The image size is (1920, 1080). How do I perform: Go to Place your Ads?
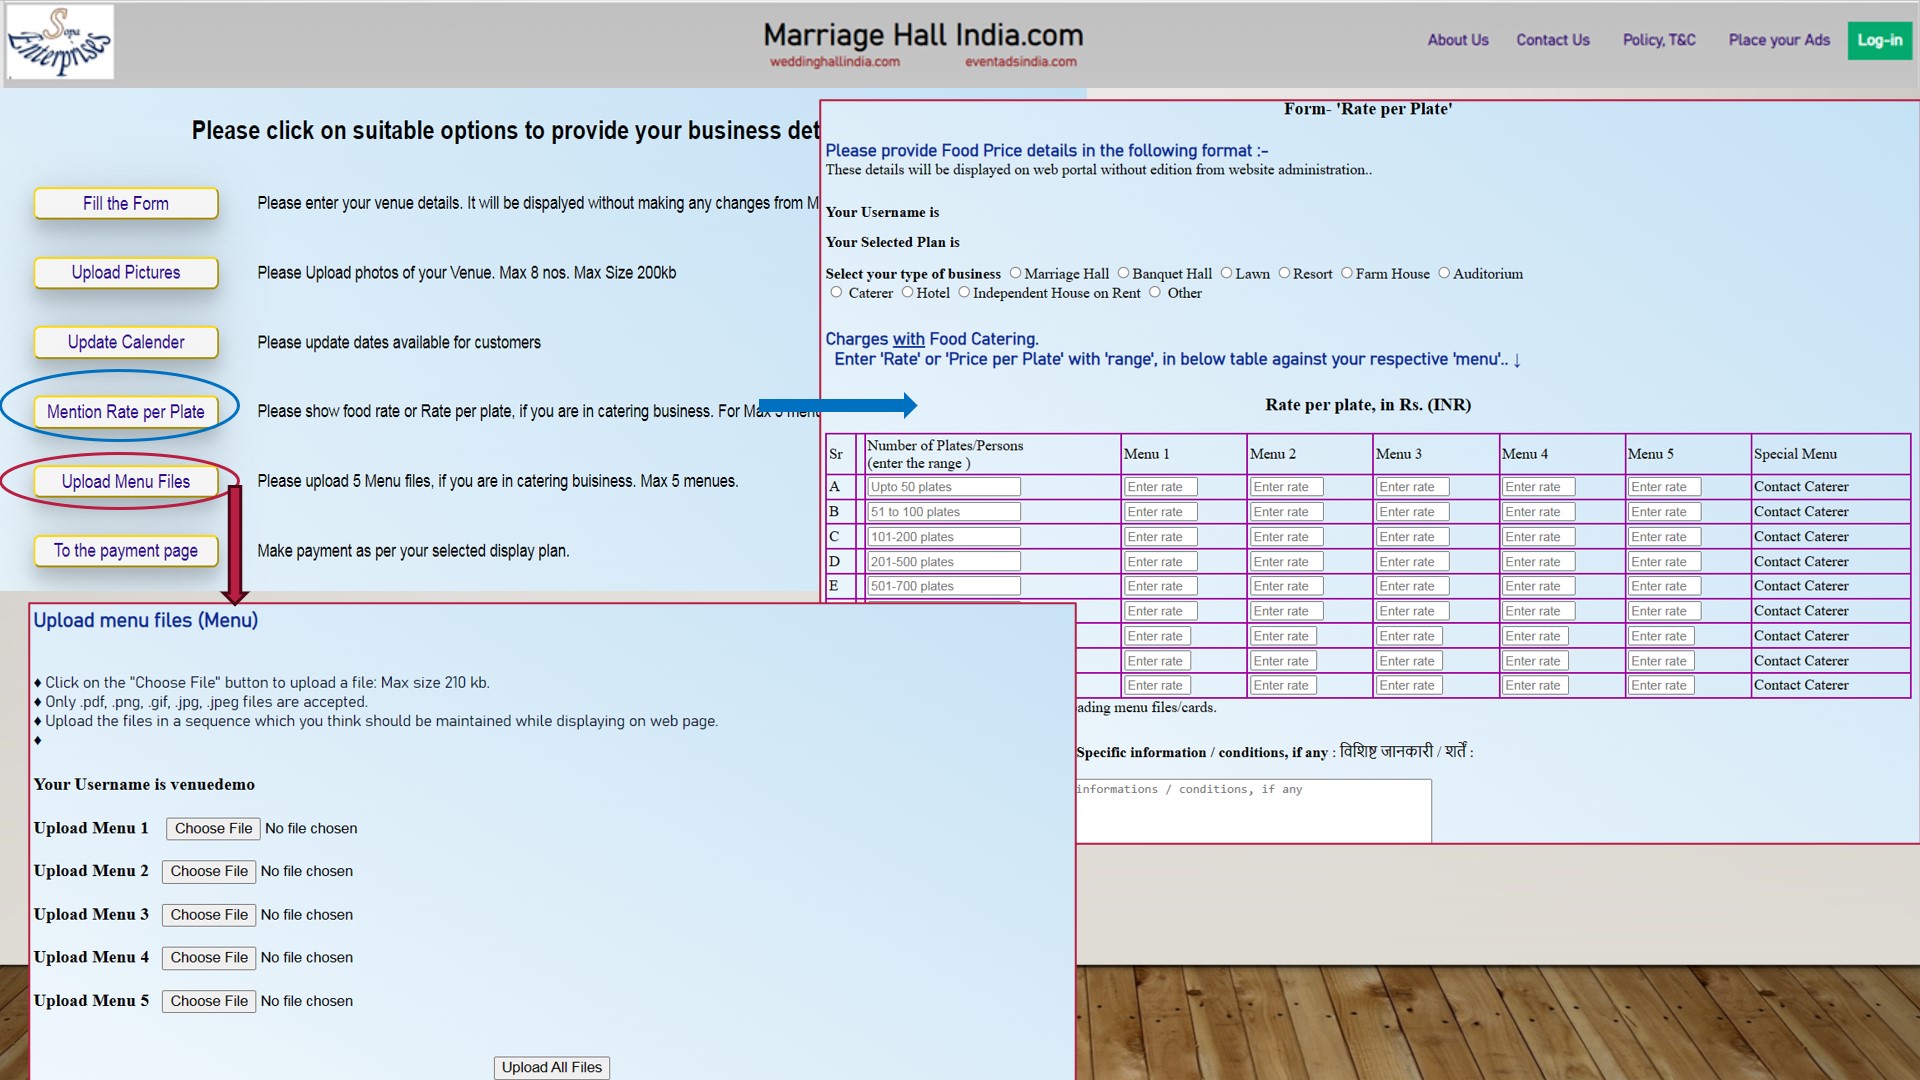pyautogui.click(x=1779, y=40)
